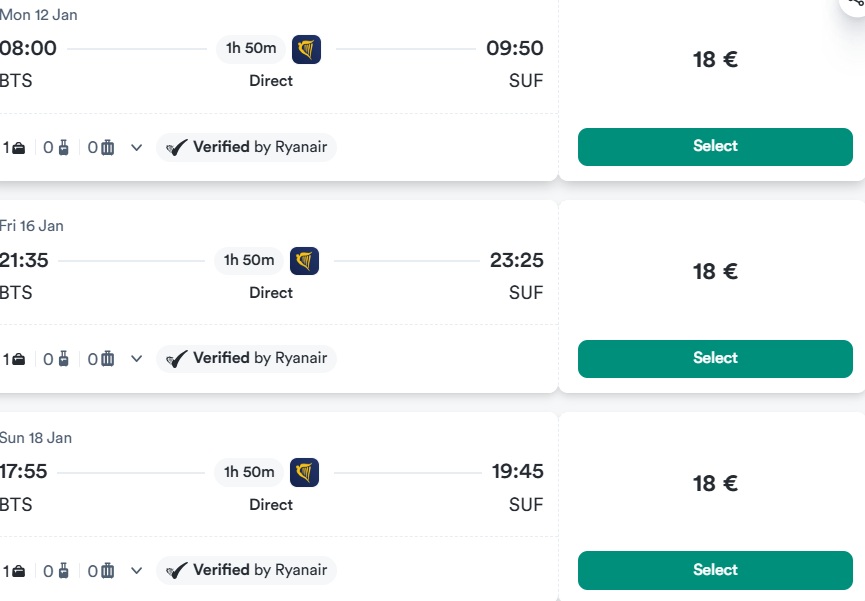Click Ryanair logo on Fri 16 Jan flight

click(x=304, y=261)
